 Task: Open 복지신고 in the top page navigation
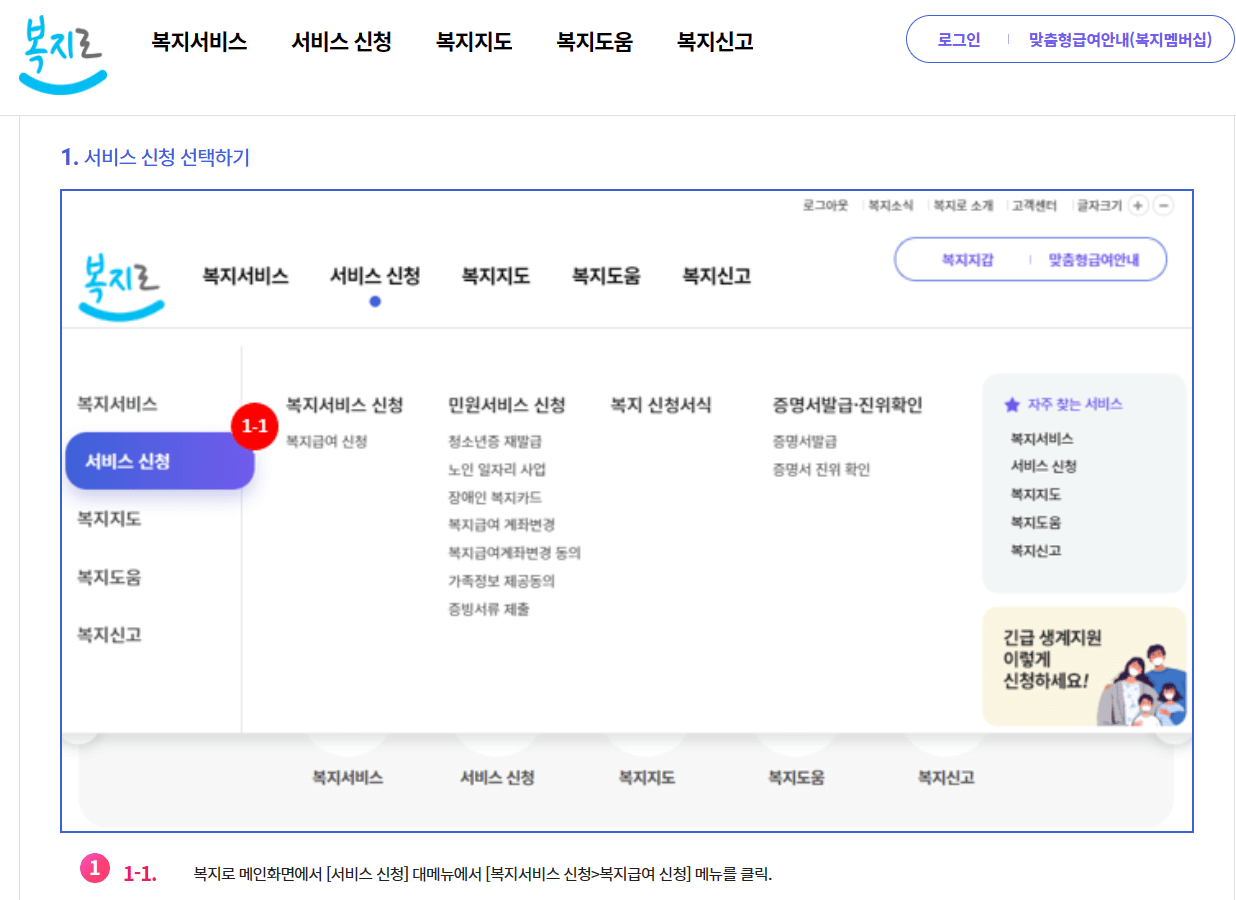point(715,42)
